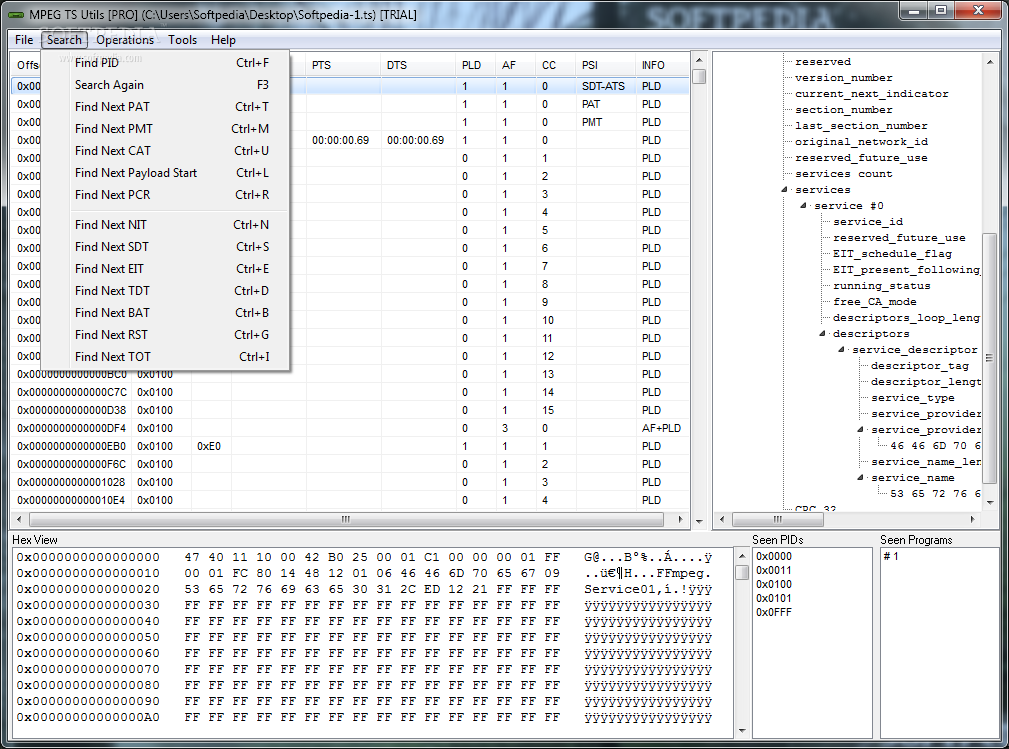This screenshot has height=749, width=1009.
Task: Select PID 0x0101 in Seen PIDs
Action: 773,598
